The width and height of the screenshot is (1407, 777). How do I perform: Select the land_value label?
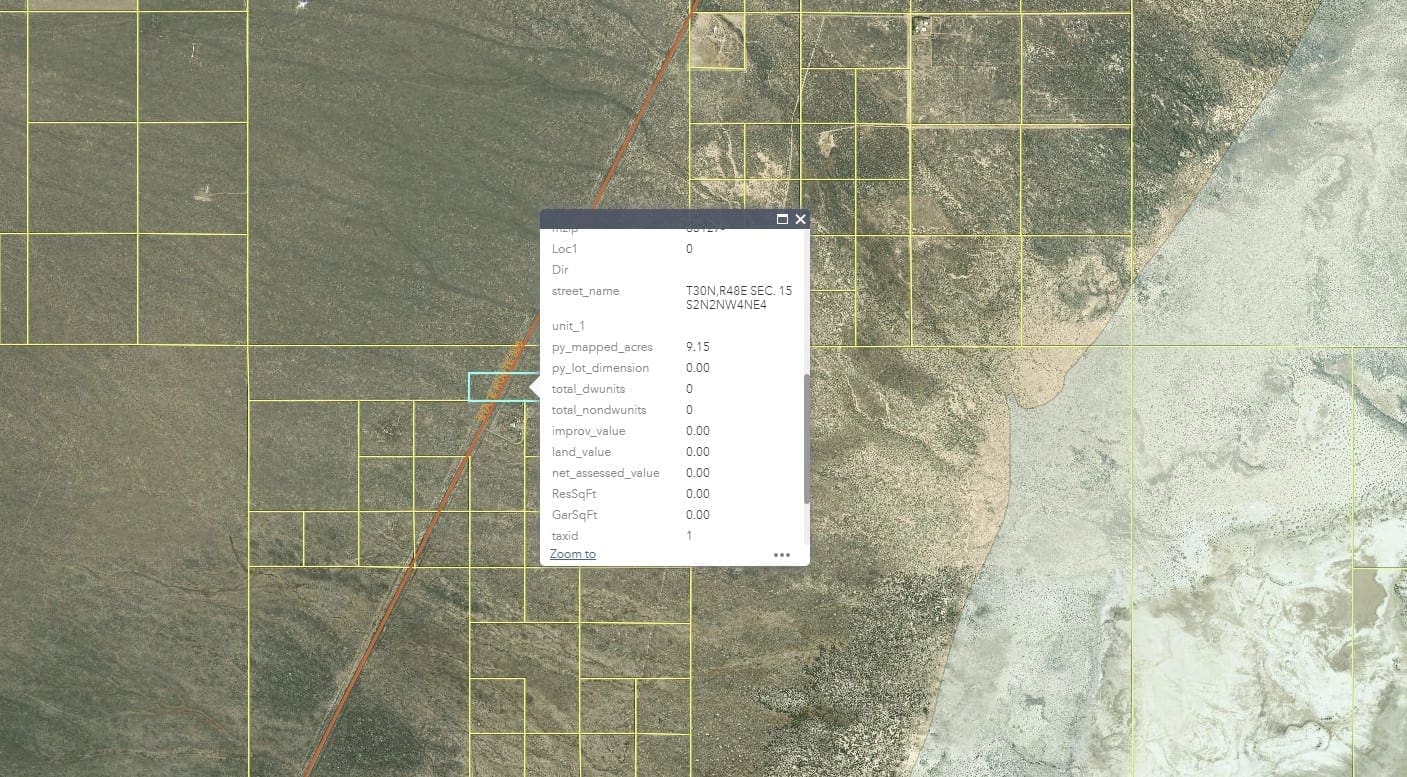[x=582, y=452]
